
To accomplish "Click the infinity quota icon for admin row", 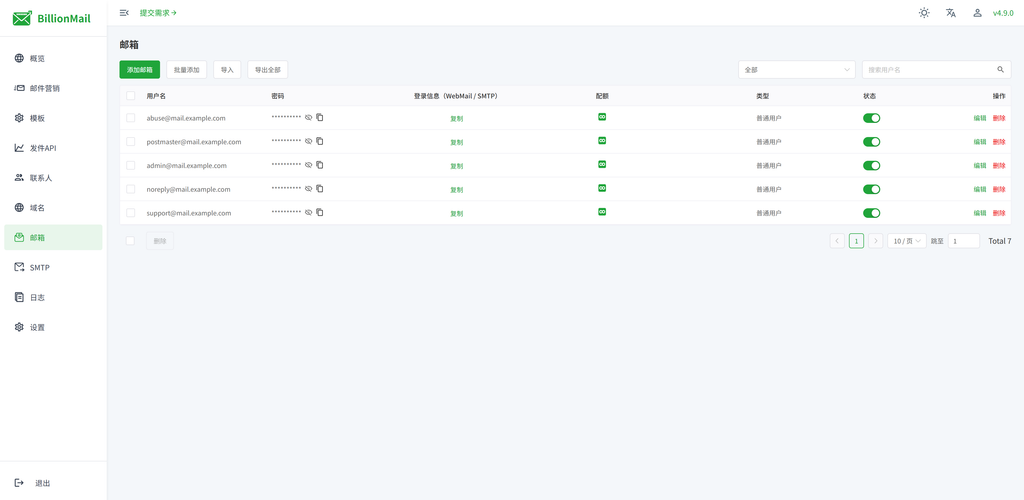I will coord(602,164).
